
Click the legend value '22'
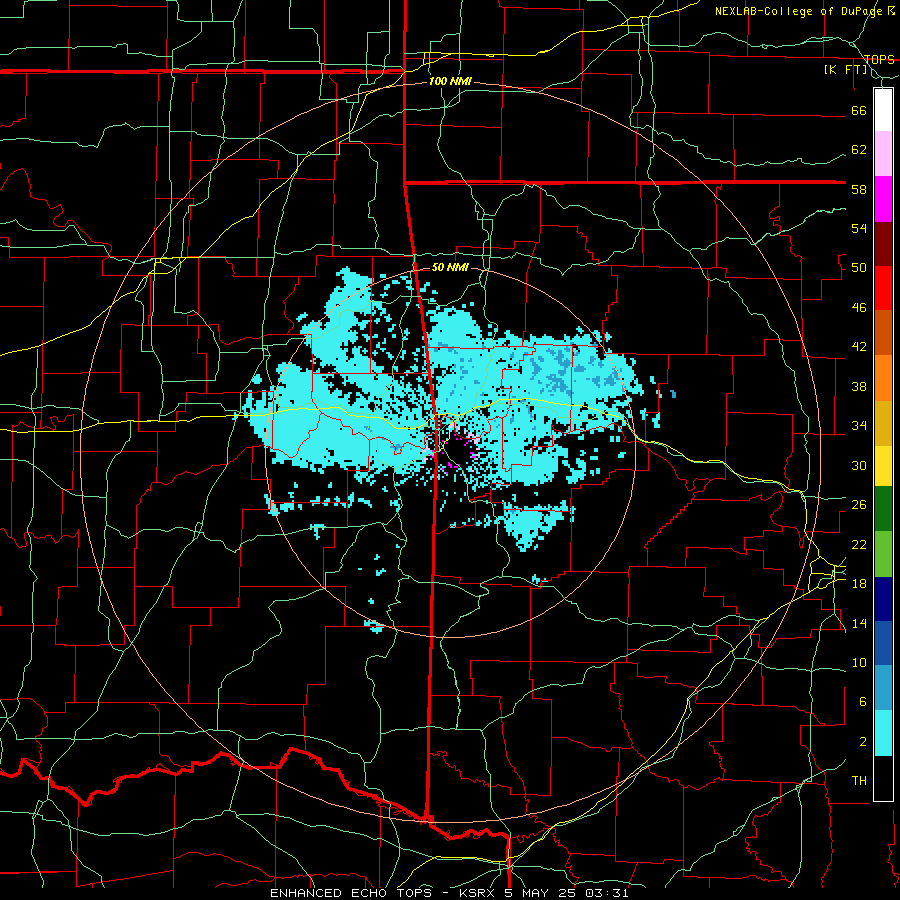(x=859, y=544)
